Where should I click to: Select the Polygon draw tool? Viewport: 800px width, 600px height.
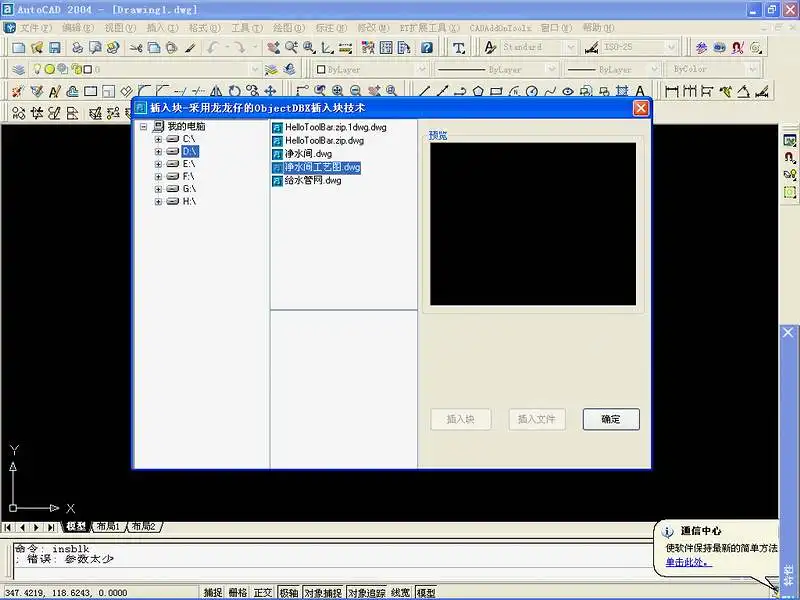(x=478, y=91)
